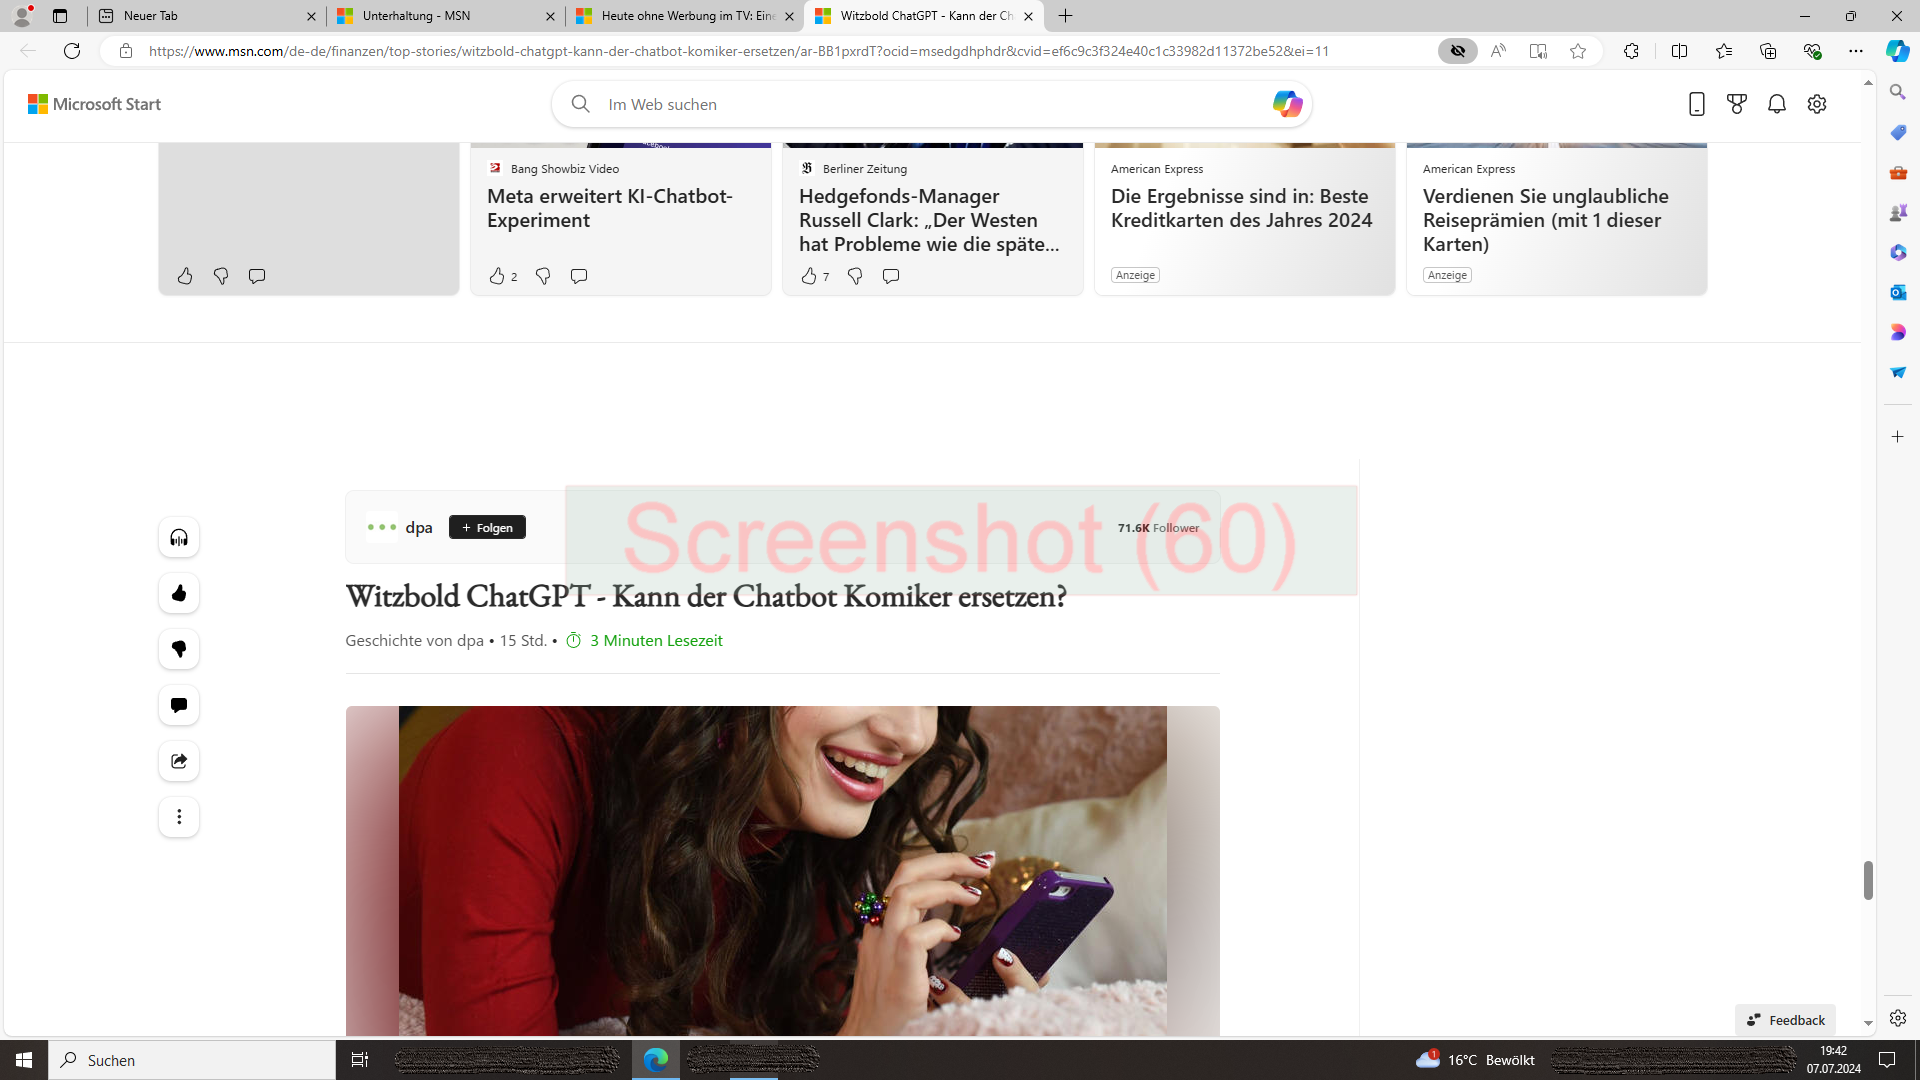Screen dimensions: 1920x1080
Task: Click the listen-to-article headphones icon
Action: click(179, 538)
